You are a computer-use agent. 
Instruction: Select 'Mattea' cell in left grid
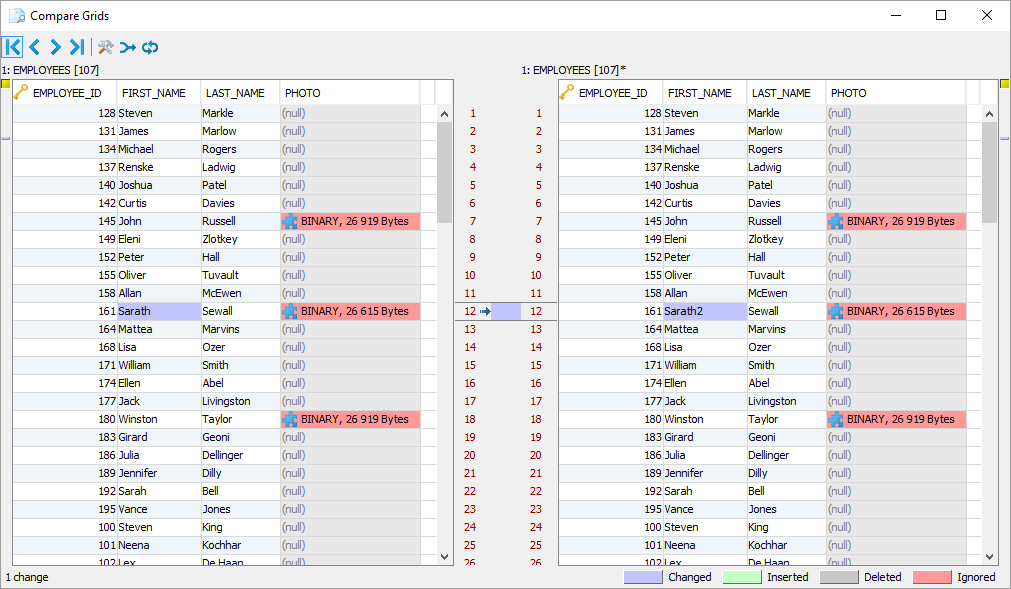pyautogui.click(x=159, y=329)
